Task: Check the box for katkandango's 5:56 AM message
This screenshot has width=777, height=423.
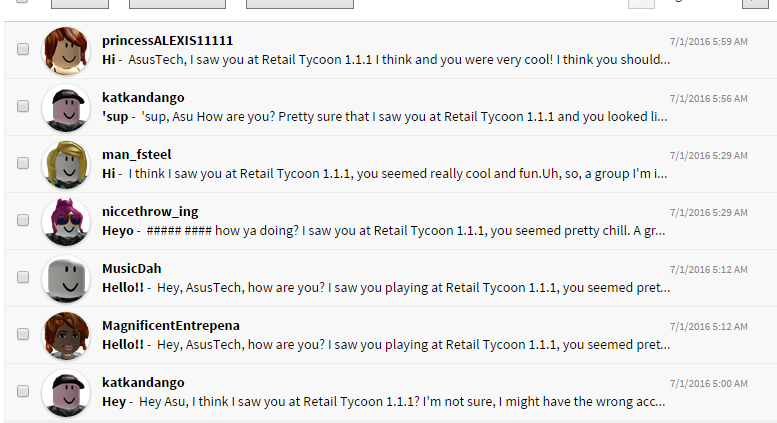Action: (x=23, y=106)
